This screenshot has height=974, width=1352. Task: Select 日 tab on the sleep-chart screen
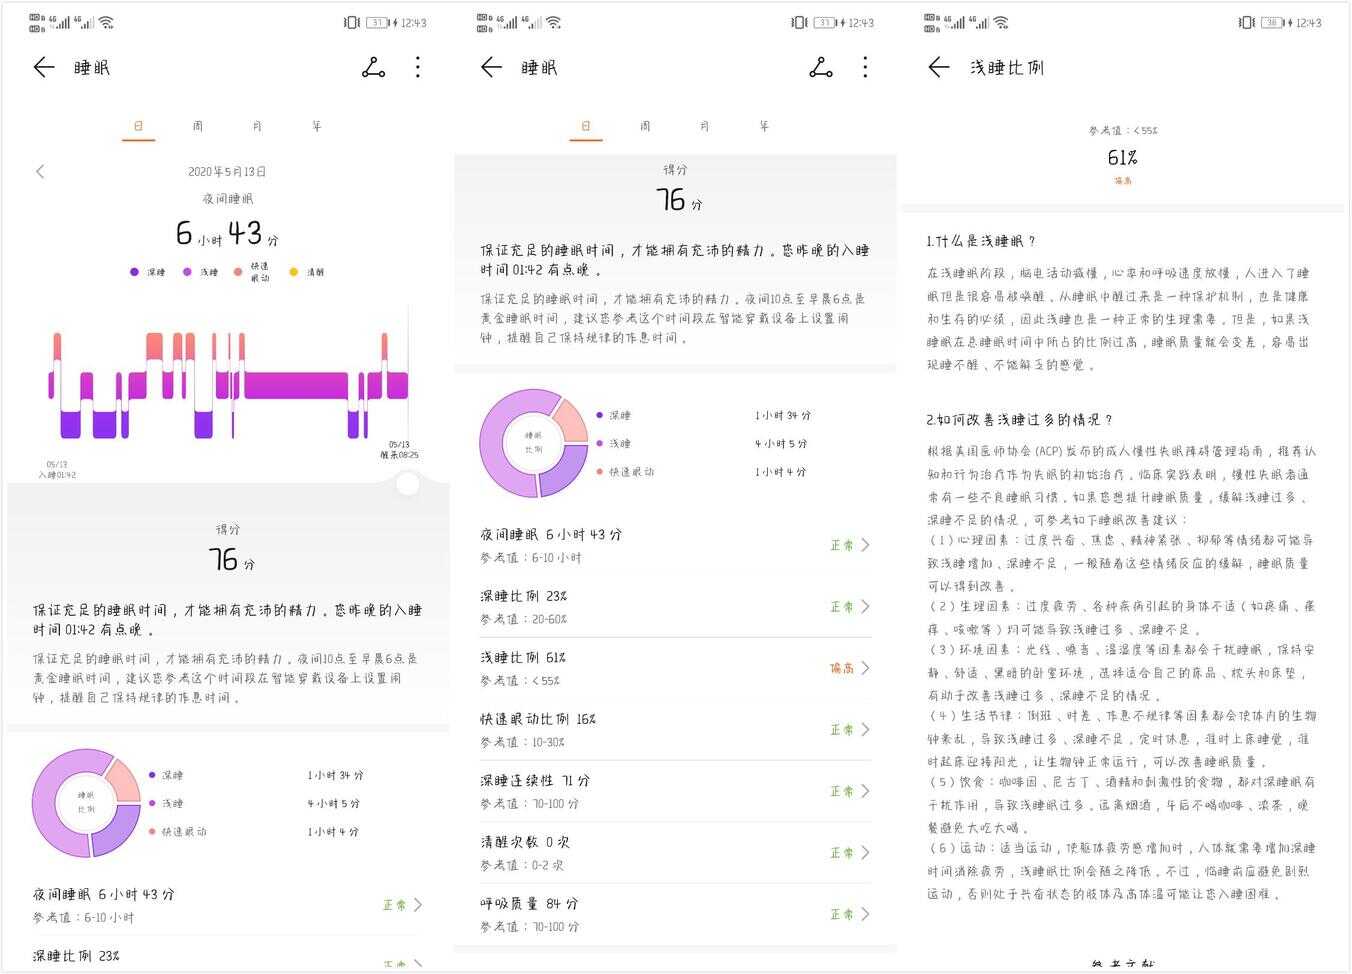tap(139, 127)
